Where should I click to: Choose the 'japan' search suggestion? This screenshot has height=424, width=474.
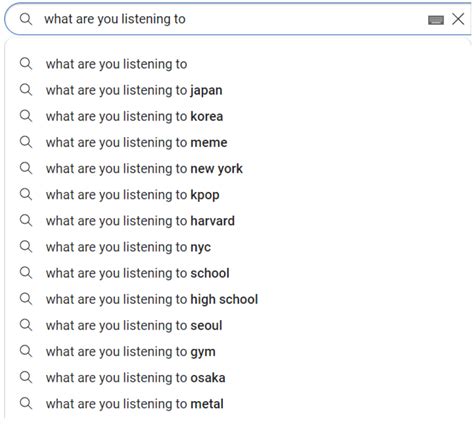point(238,90)
